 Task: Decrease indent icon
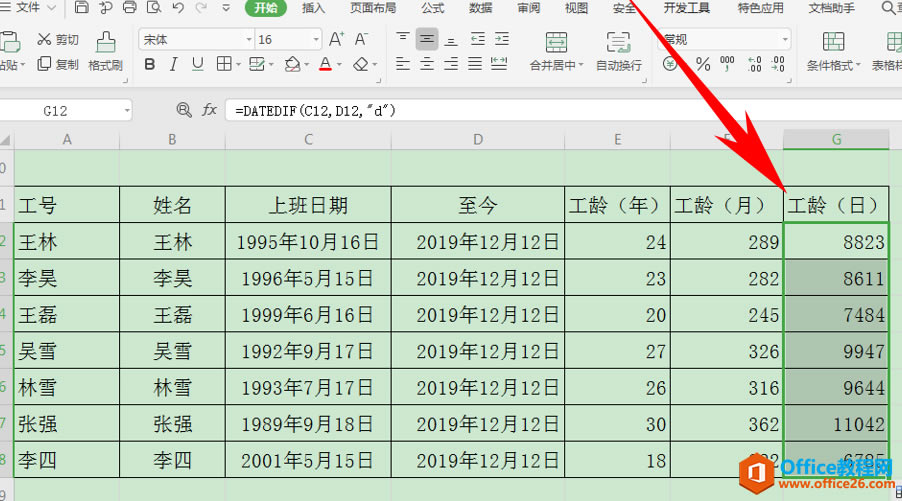click(477, 39)
